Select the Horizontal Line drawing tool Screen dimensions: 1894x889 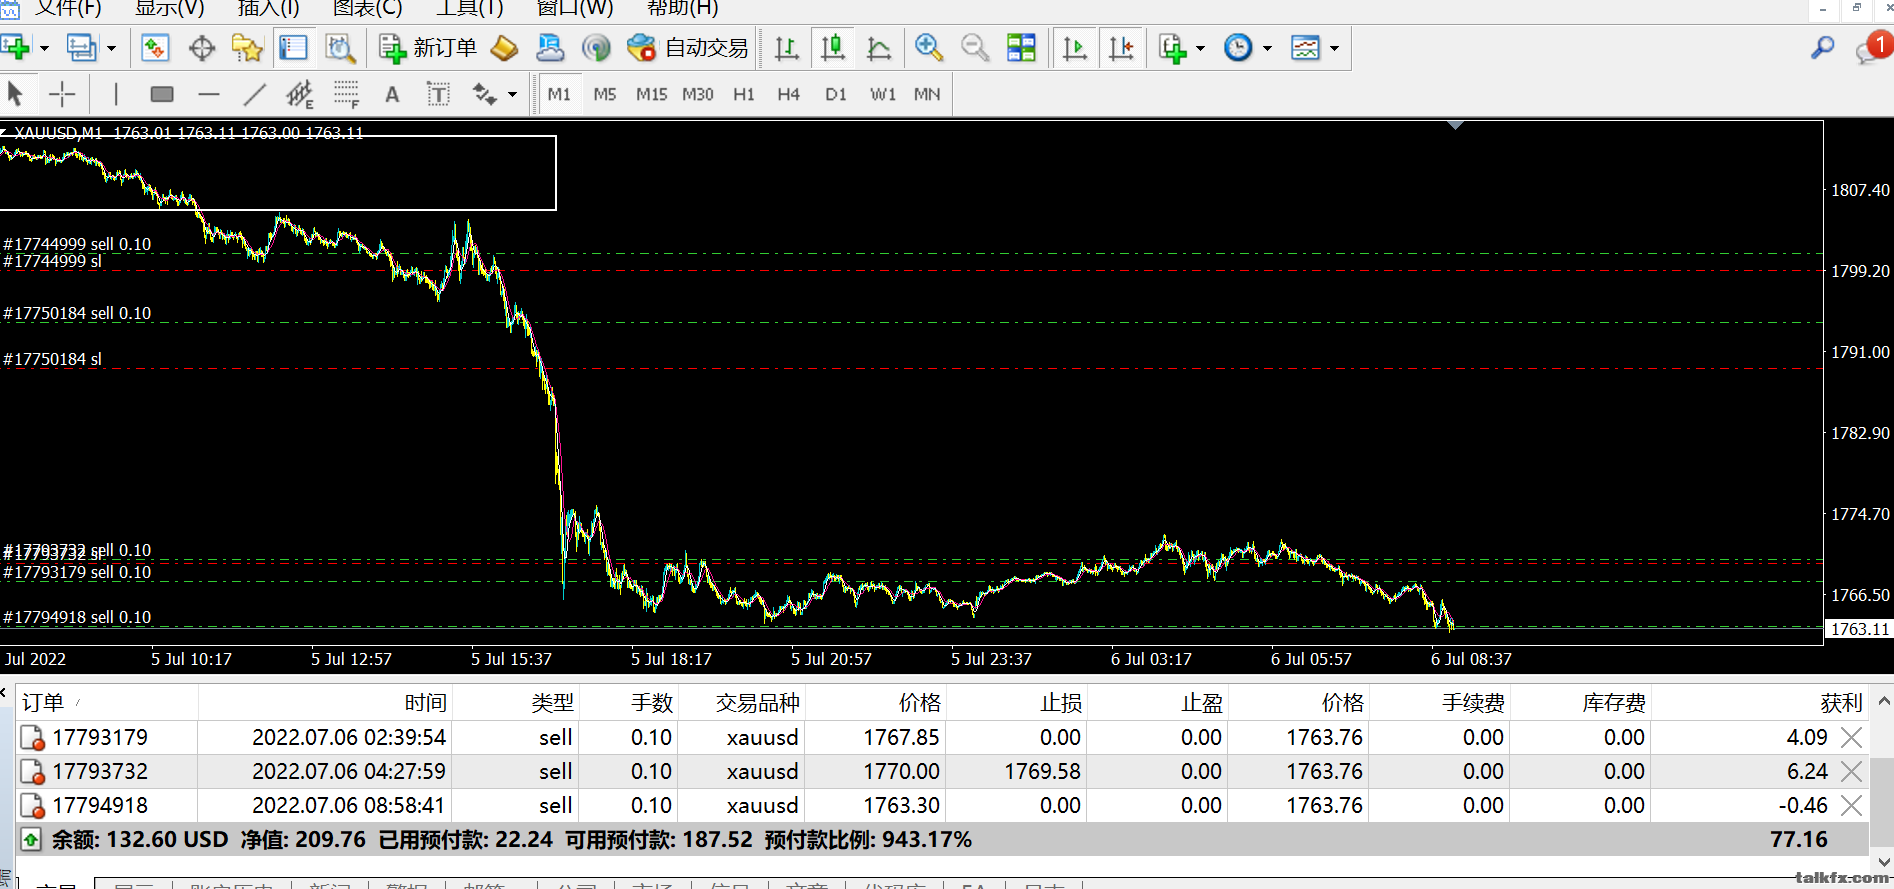[208, 94]
